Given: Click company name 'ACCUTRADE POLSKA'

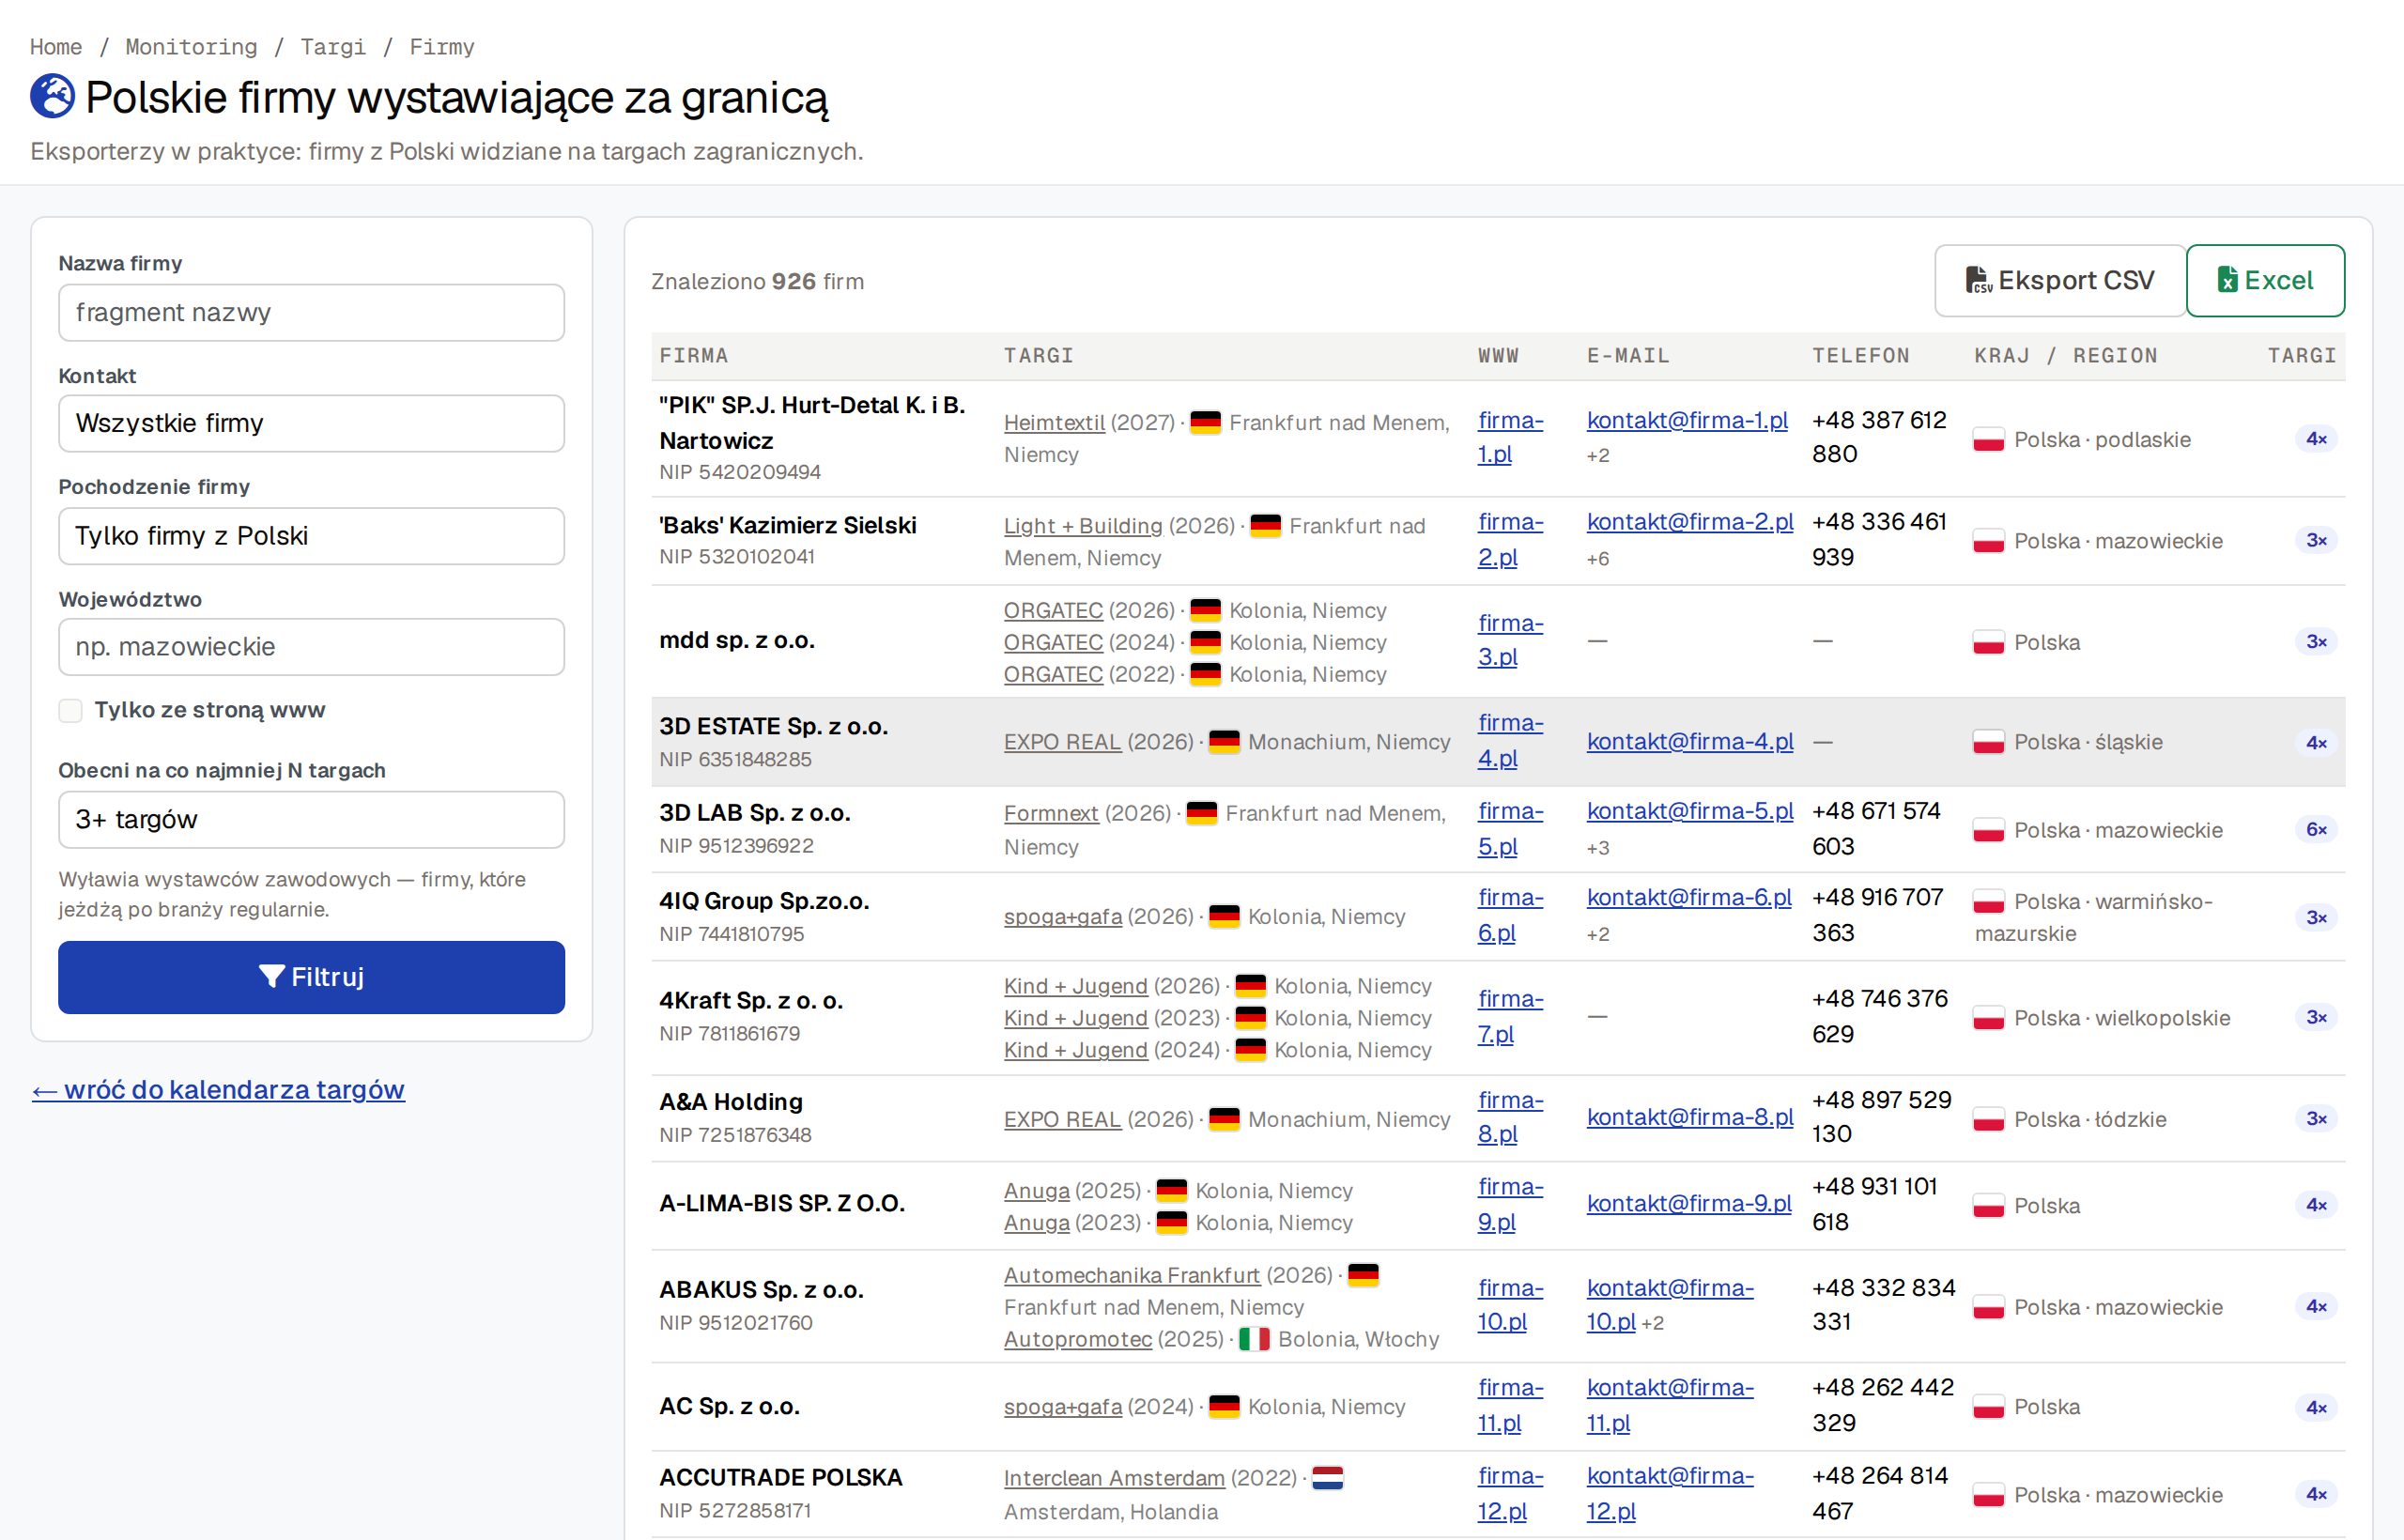Looking at the screenshot, I should coord(781,1478).
